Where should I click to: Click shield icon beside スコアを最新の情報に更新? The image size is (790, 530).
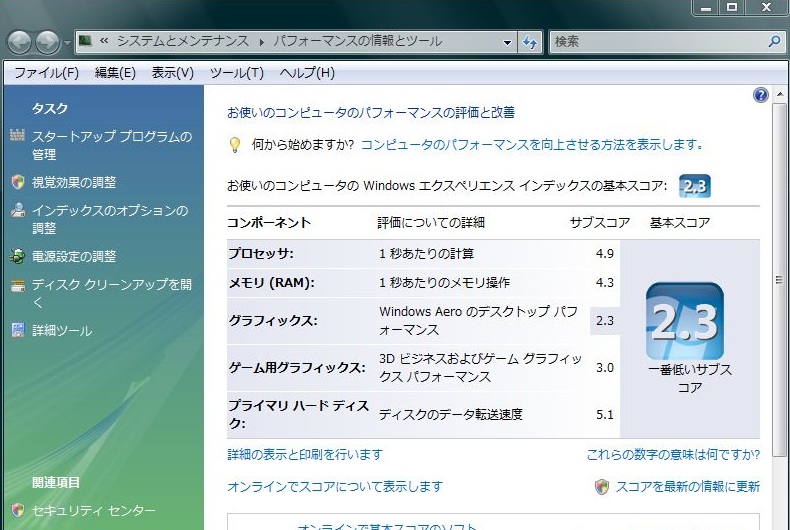click(x=602, y=486)
